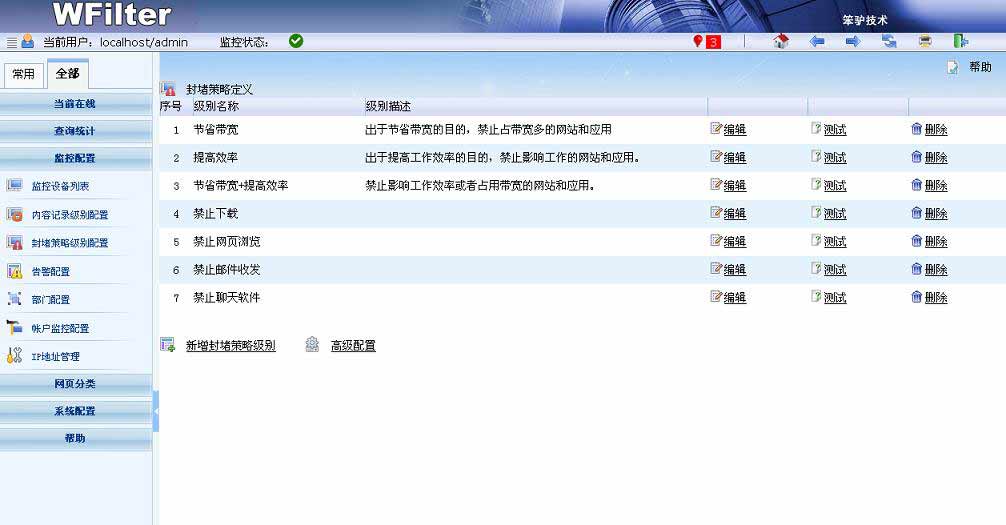Log out using the green exit icon
Screen dimensions: 1006x525
pyautogui.click(x=960, y=41)
